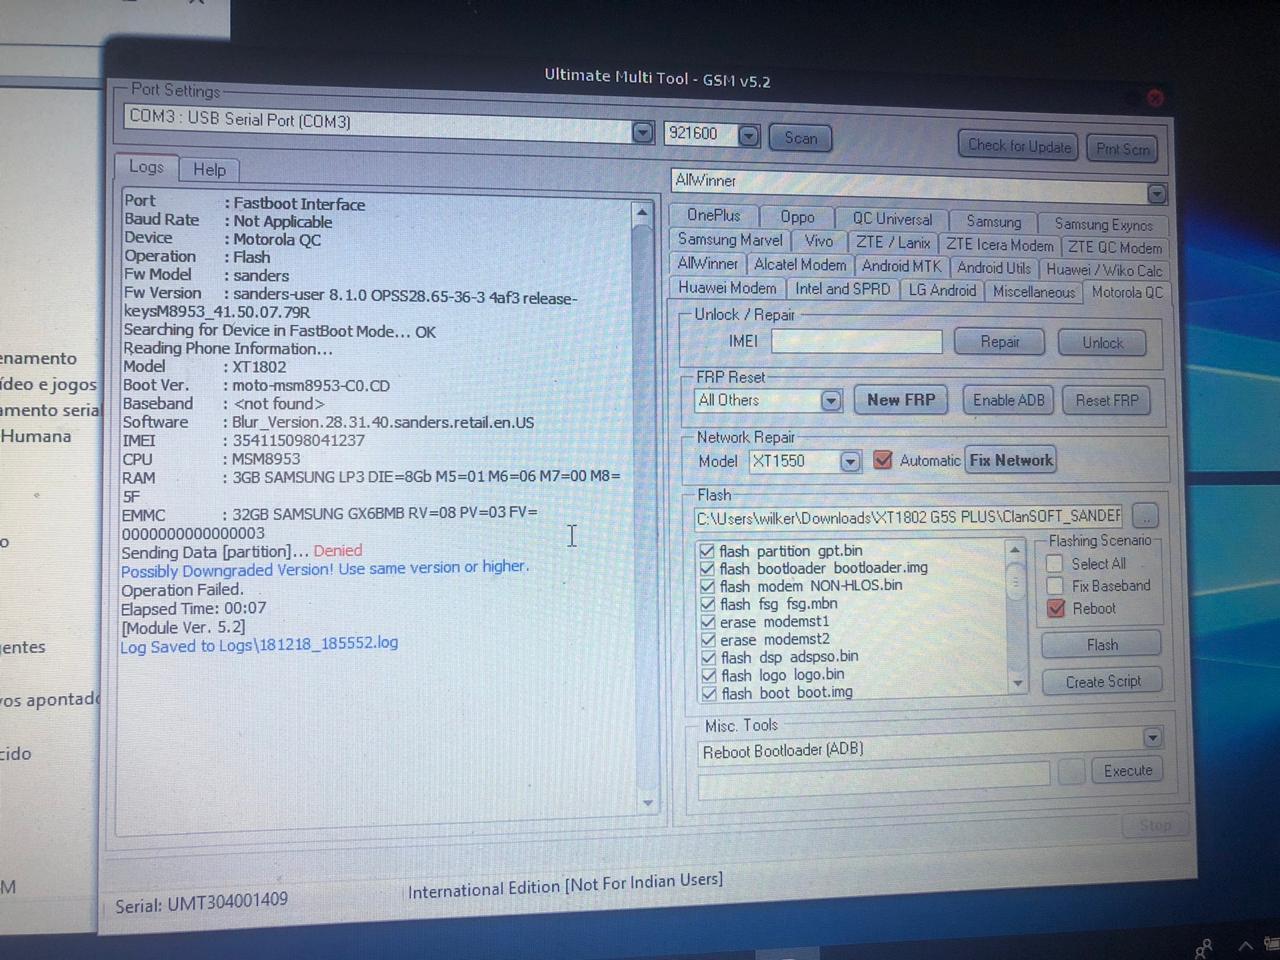The image size is (1280, 960).
Task: Toggle the flash partition gpt.bin checkbox
Action: coord(707,551)
